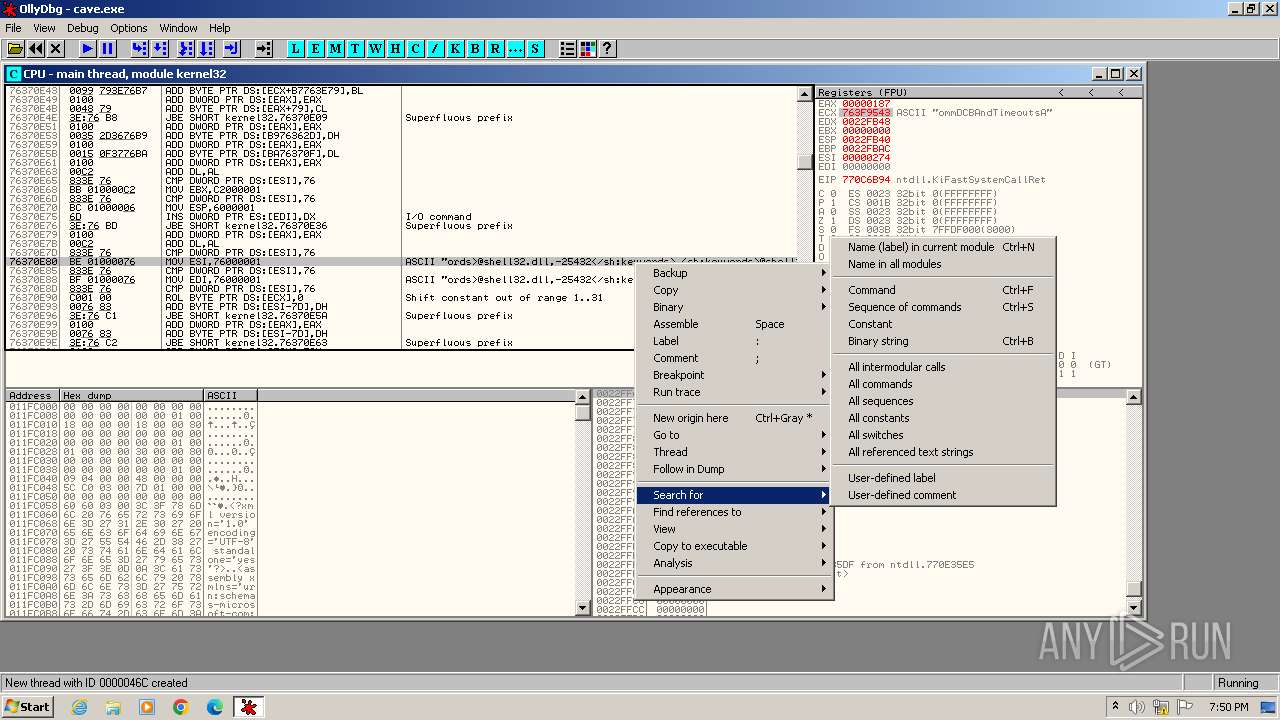The image size is (1280, 720).
Task: Select All referenced text strings
Action: coord(943,452)
